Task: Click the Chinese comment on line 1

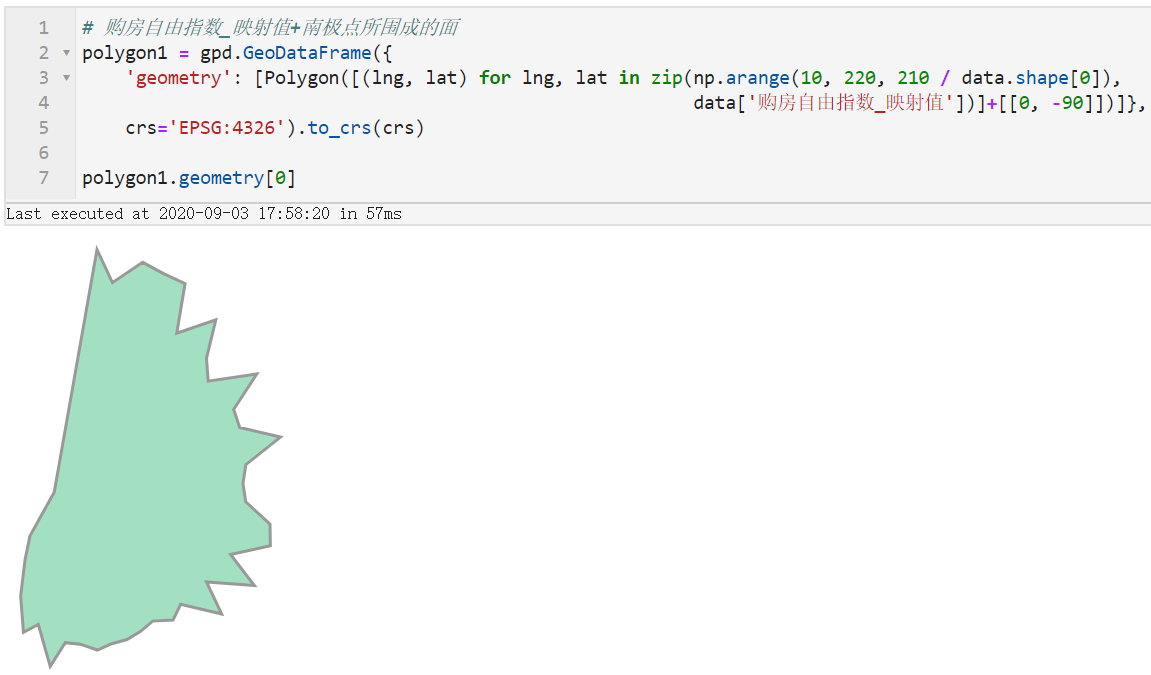Action: click(x=271, y=28)
